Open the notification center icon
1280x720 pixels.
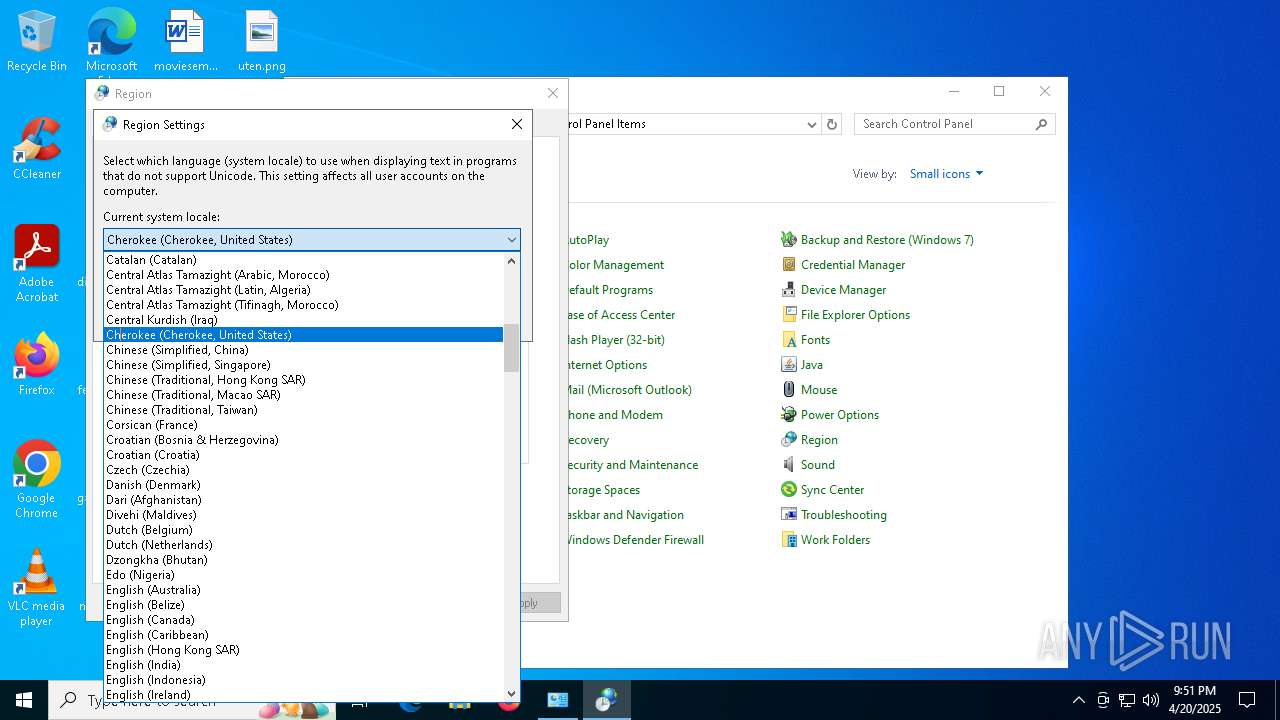(1247, 700)
